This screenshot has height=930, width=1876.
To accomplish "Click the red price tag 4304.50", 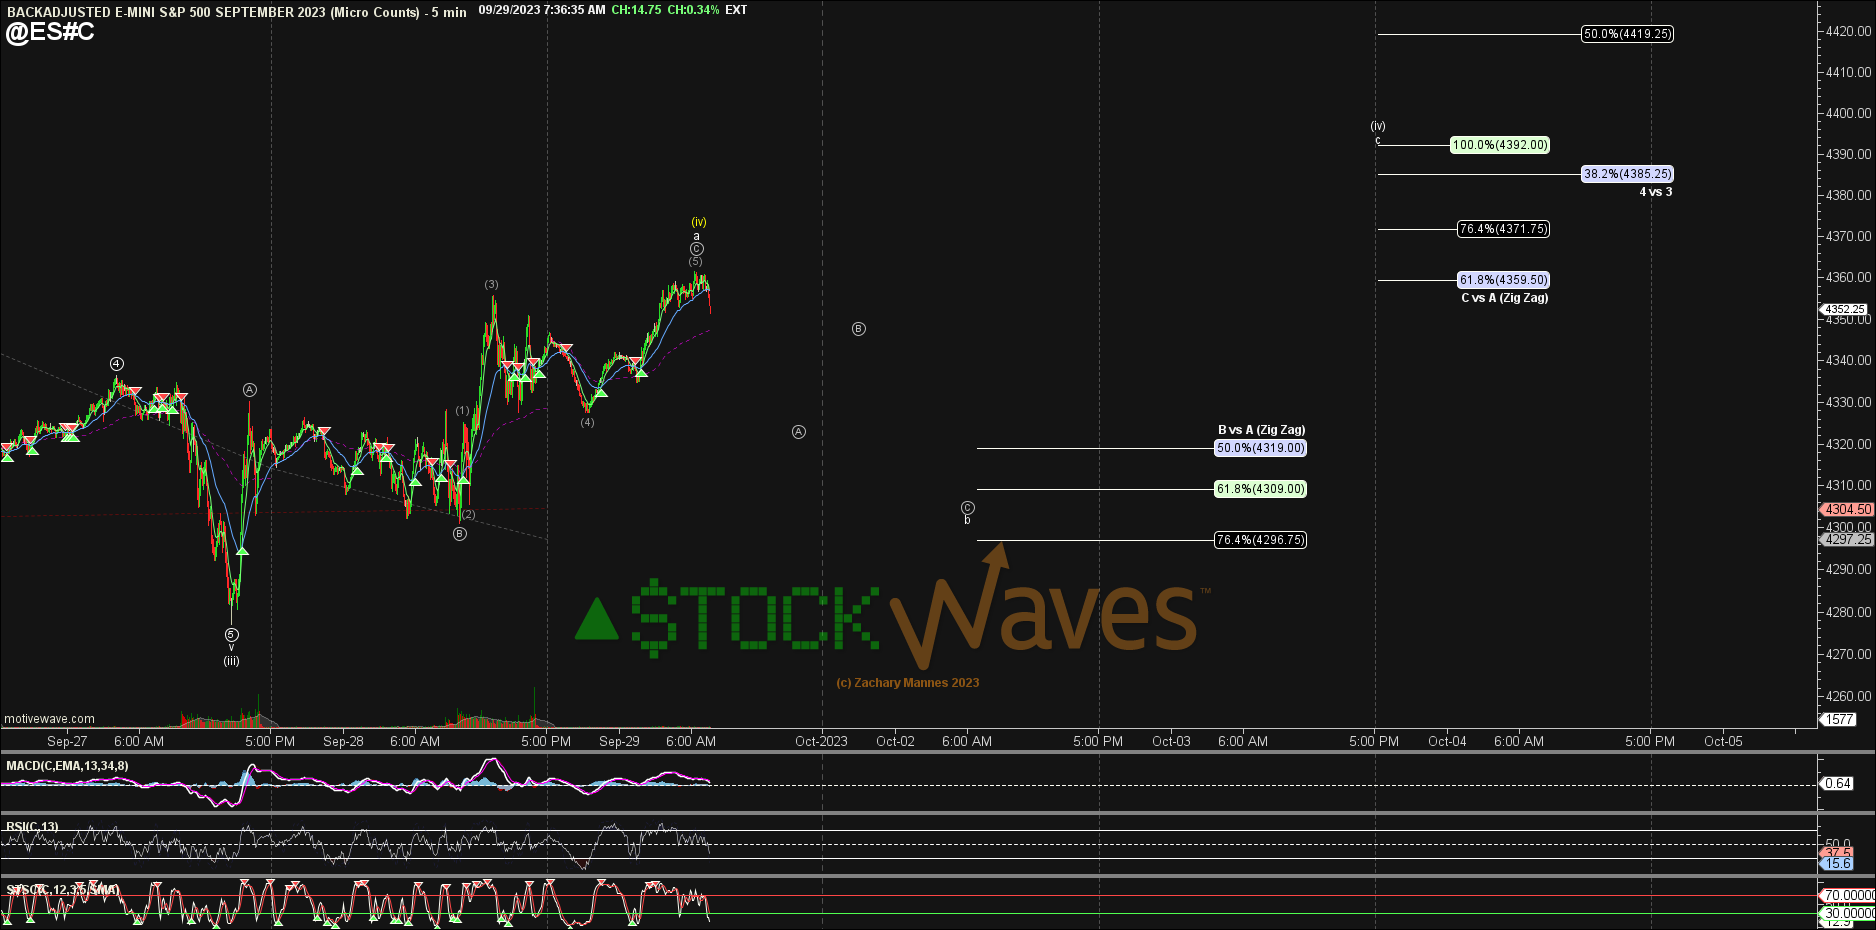I will 1846,509.
